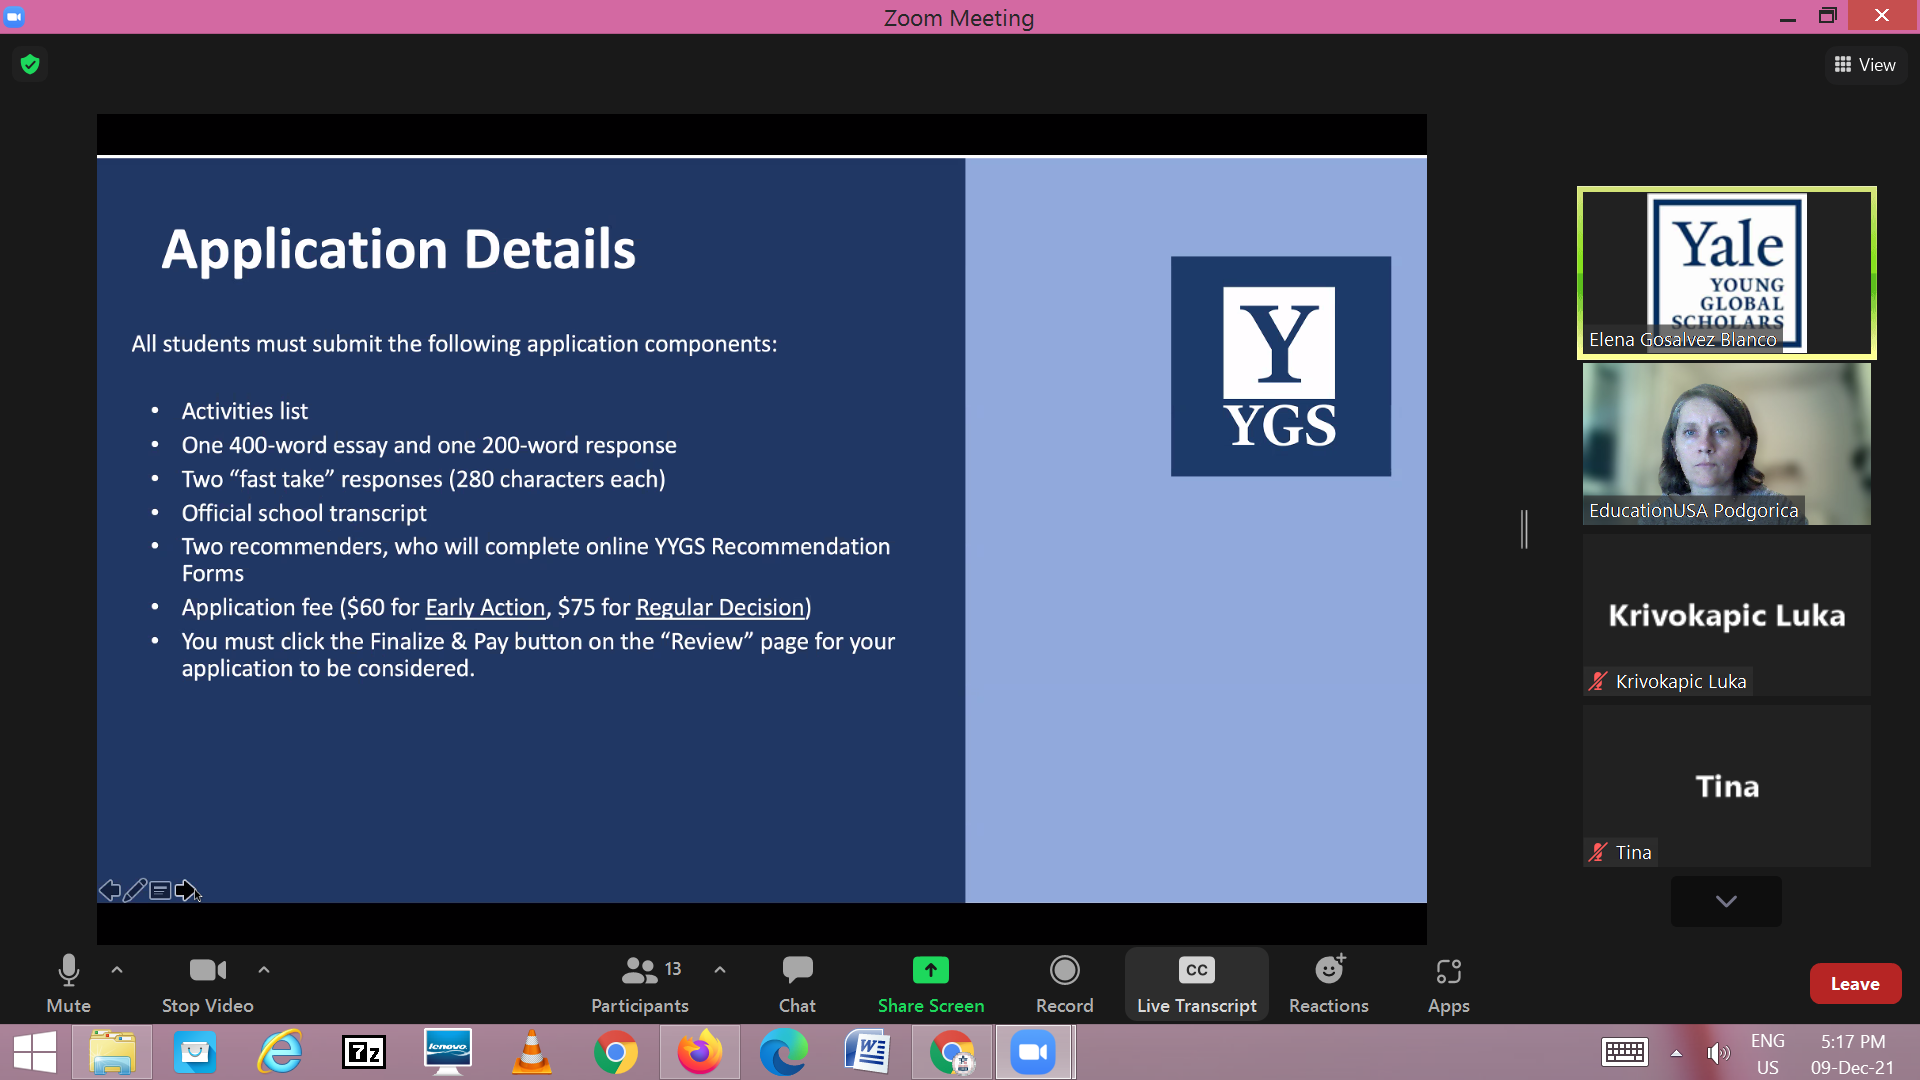Open the Mail store app on taskbar
1920x1080 pixels.
(195, 1053)
